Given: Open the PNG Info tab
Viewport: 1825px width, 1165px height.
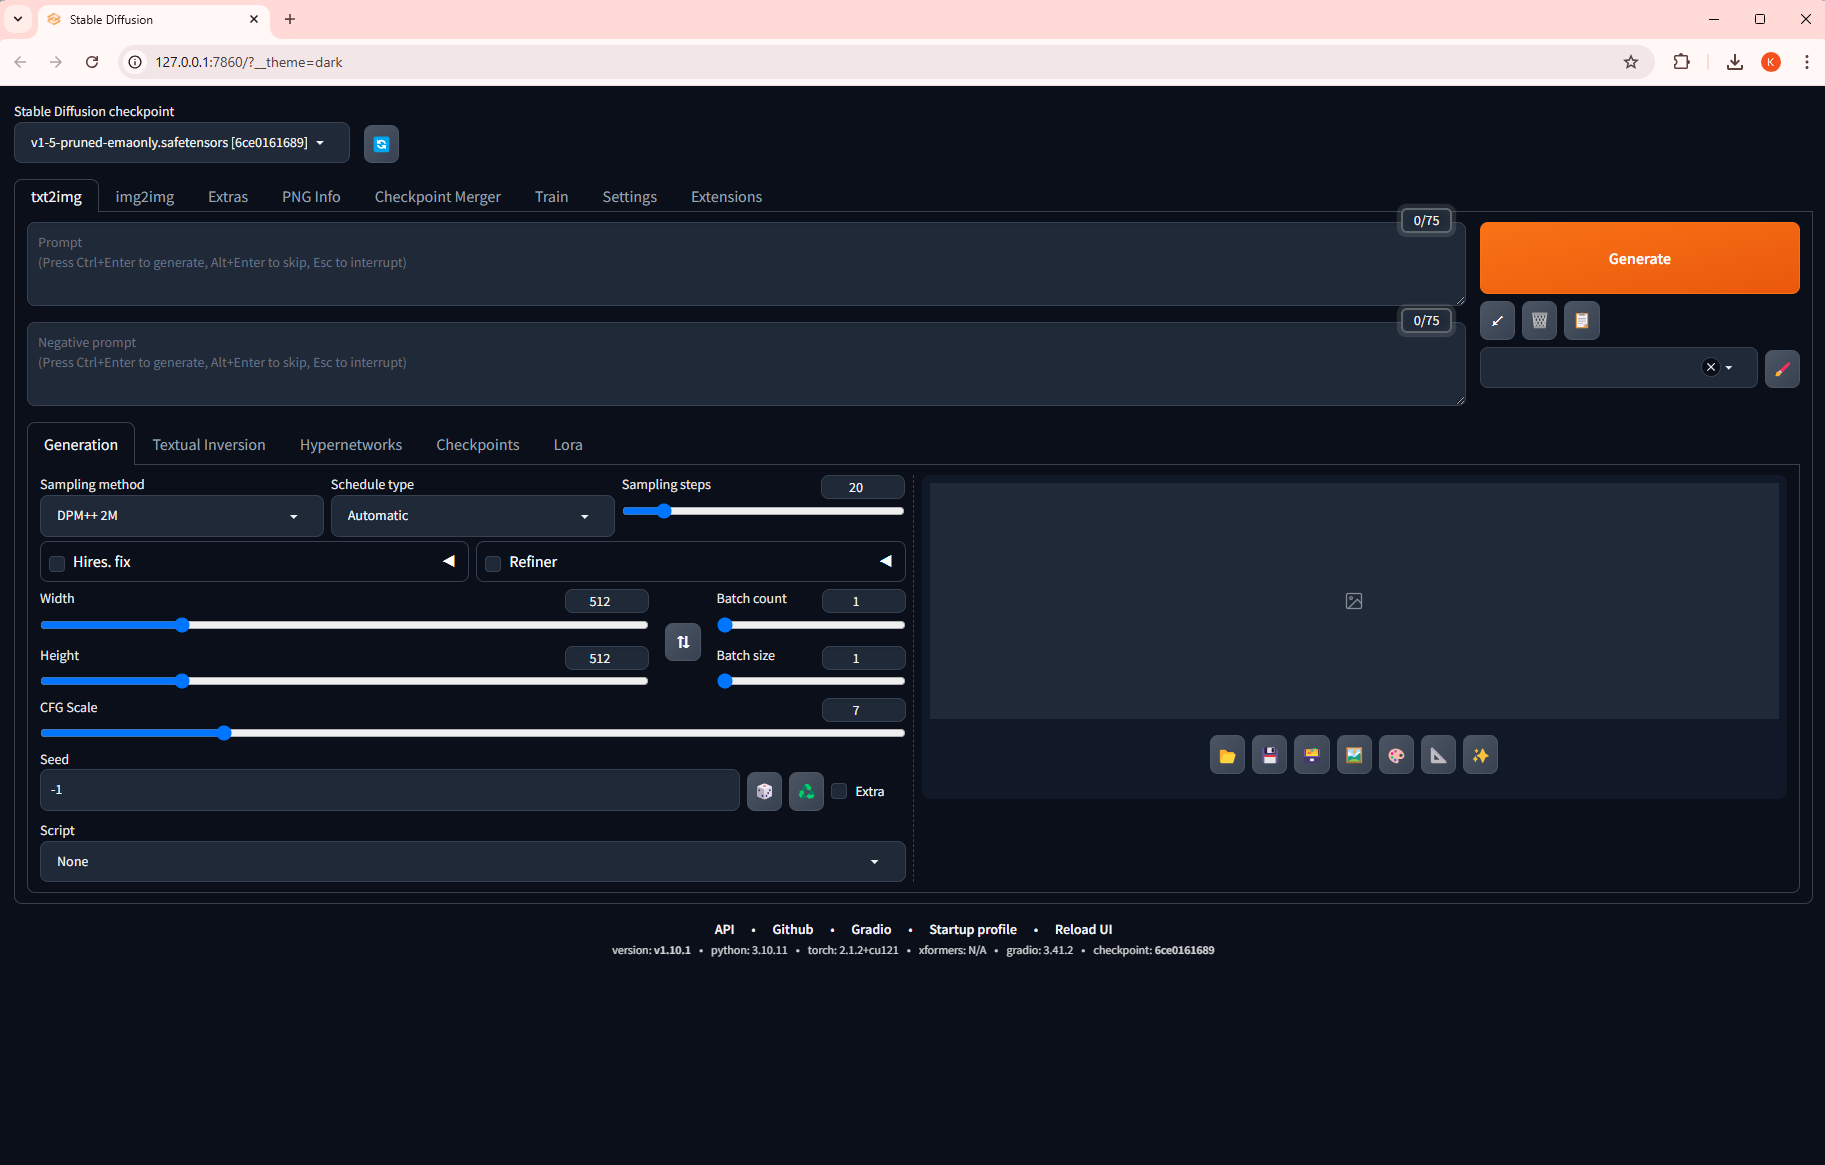Looking at the screenshot, I should [311, 197].
